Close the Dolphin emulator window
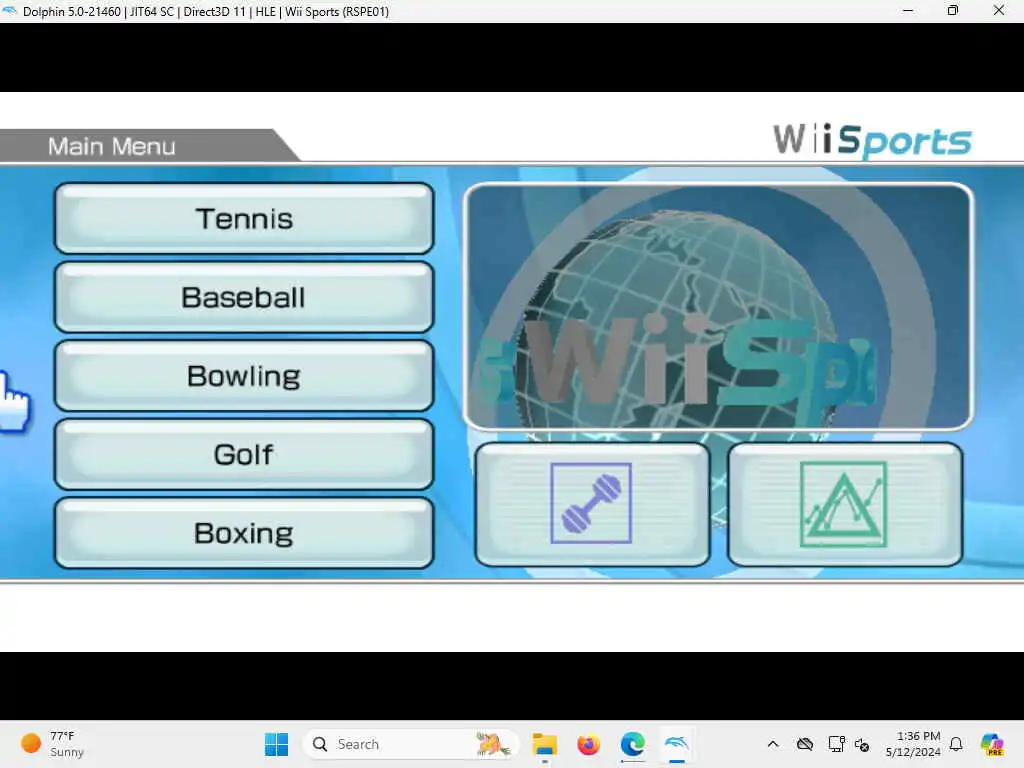 click(999, 10)
